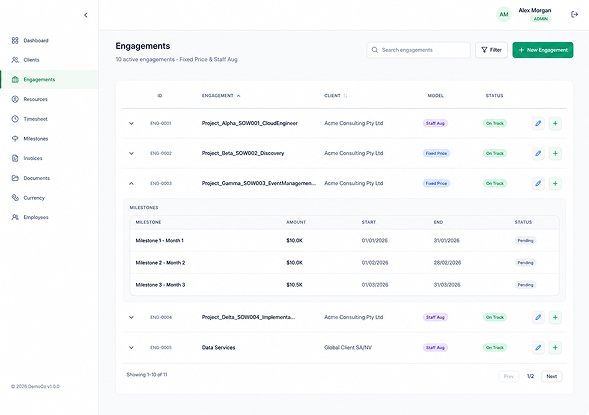Viewport: 589px width, 415px height.
Task: Open the Dashboard icon in sidebar
Action: click(x=15, y=41)
